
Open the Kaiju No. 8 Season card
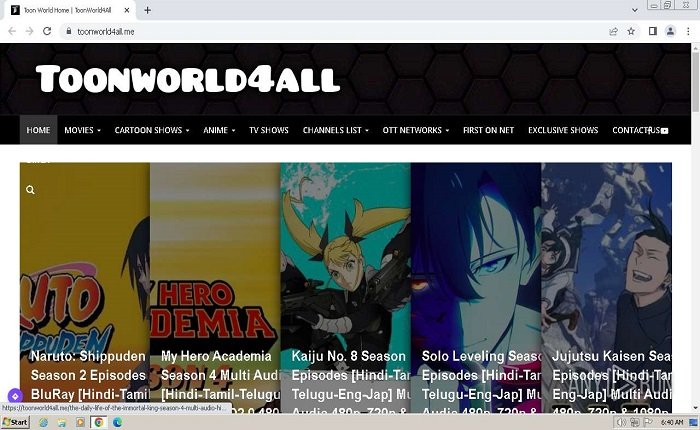(x=346, y=288)
